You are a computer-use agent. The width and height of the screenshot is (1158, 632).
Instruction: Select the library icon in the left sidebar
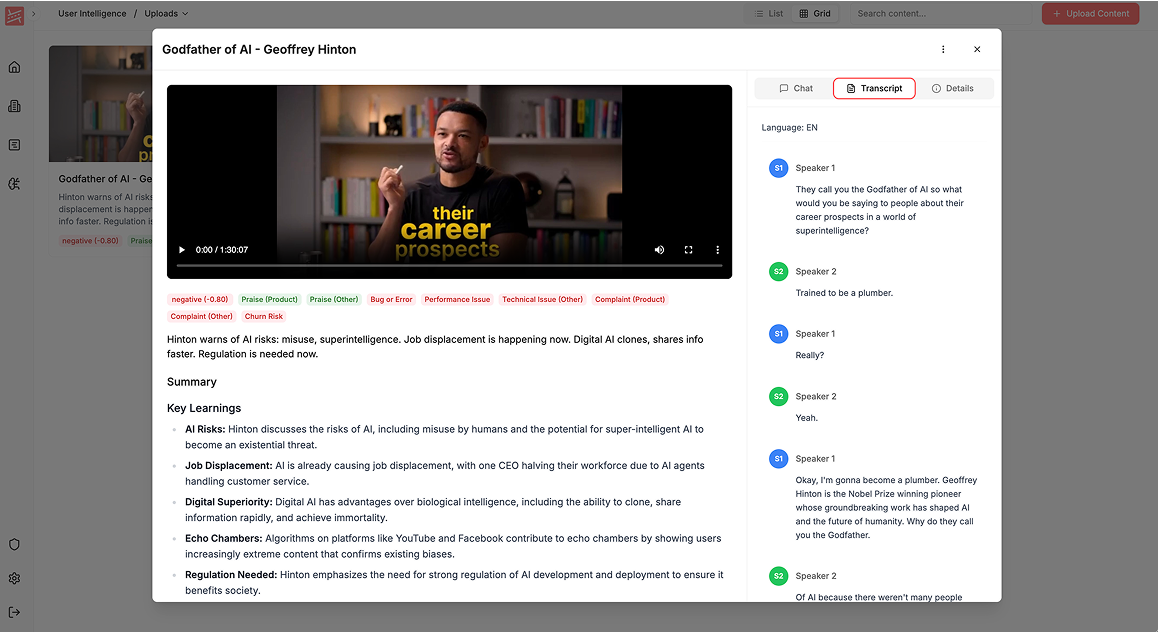(x=14, y=105)
